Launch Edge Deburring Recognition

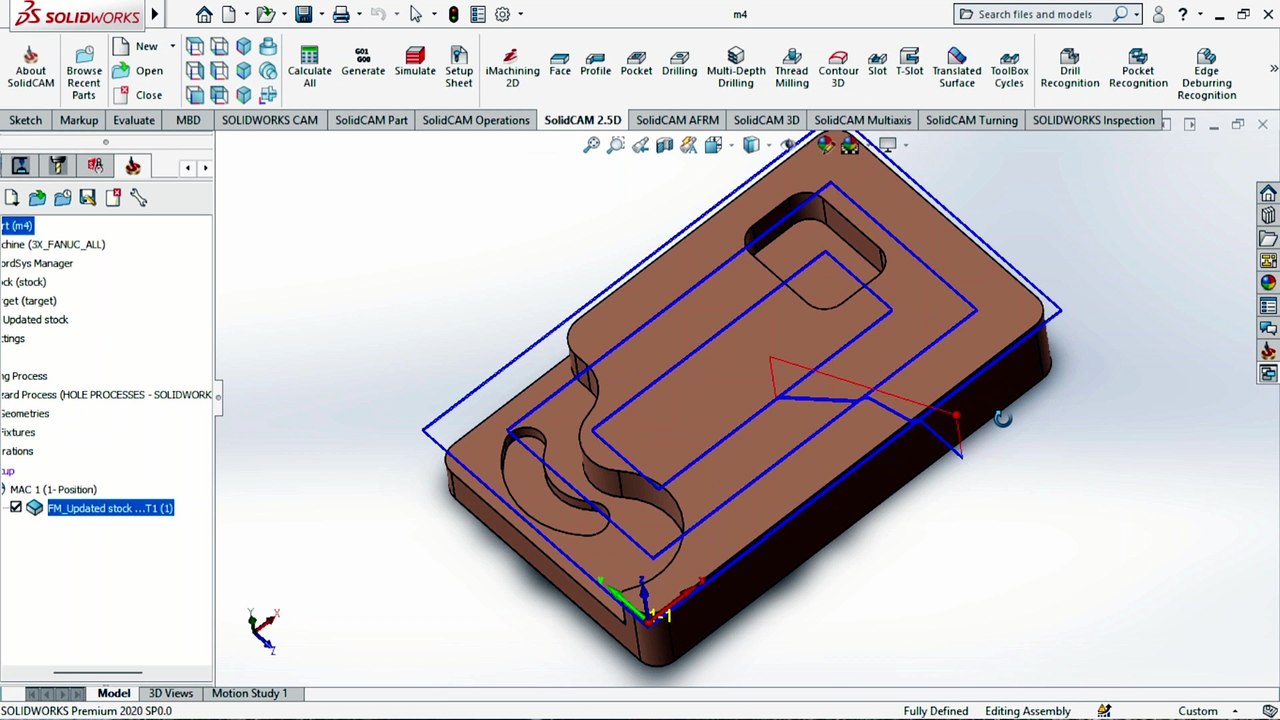(1206, 74)
